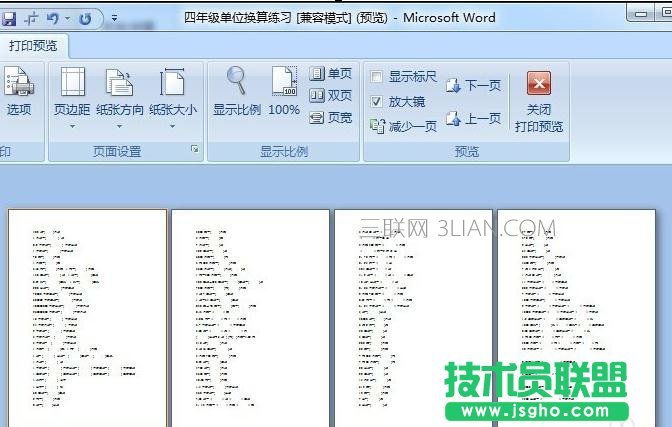
Task: Expand the 页边距 dropdown arrow
Action: coord(72,126)
